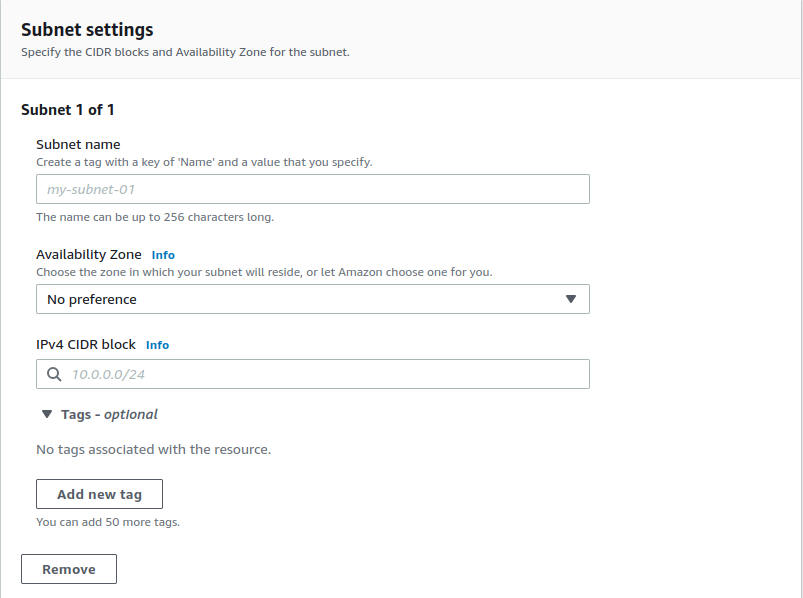This screenshot has height=598, width=803.
Task: Click the Info icon-link after Availability Zone
Action: (x=163, y=255)
